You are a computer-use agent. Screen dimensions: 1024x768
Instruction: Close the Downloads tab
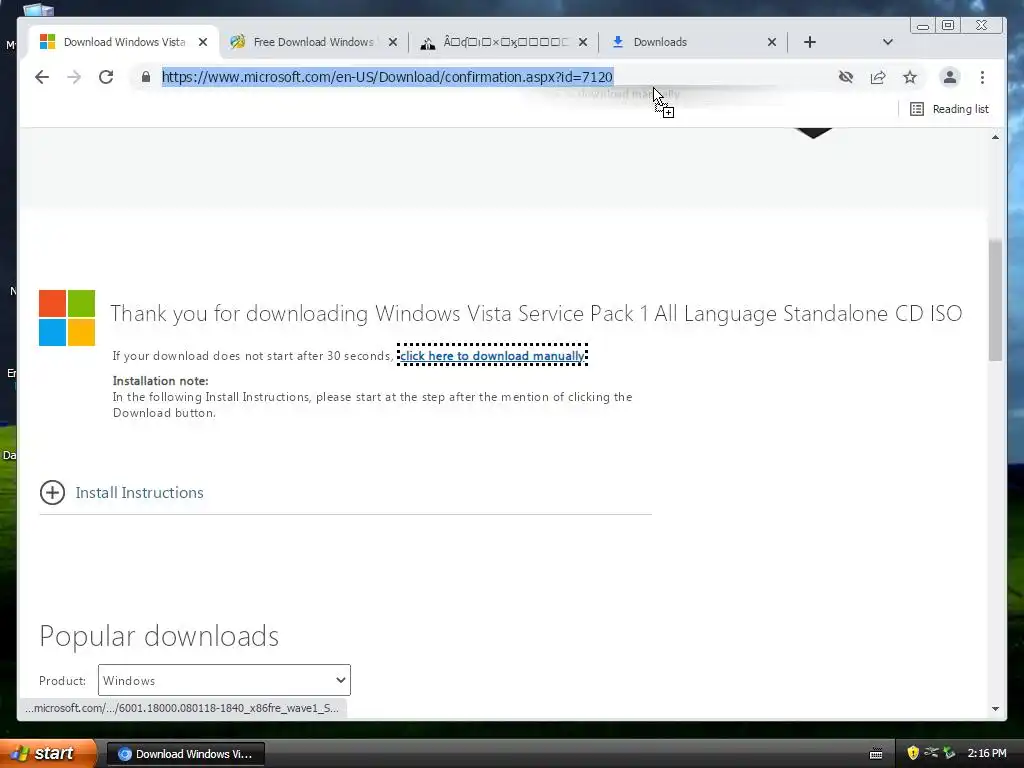(x=772, y=42)
